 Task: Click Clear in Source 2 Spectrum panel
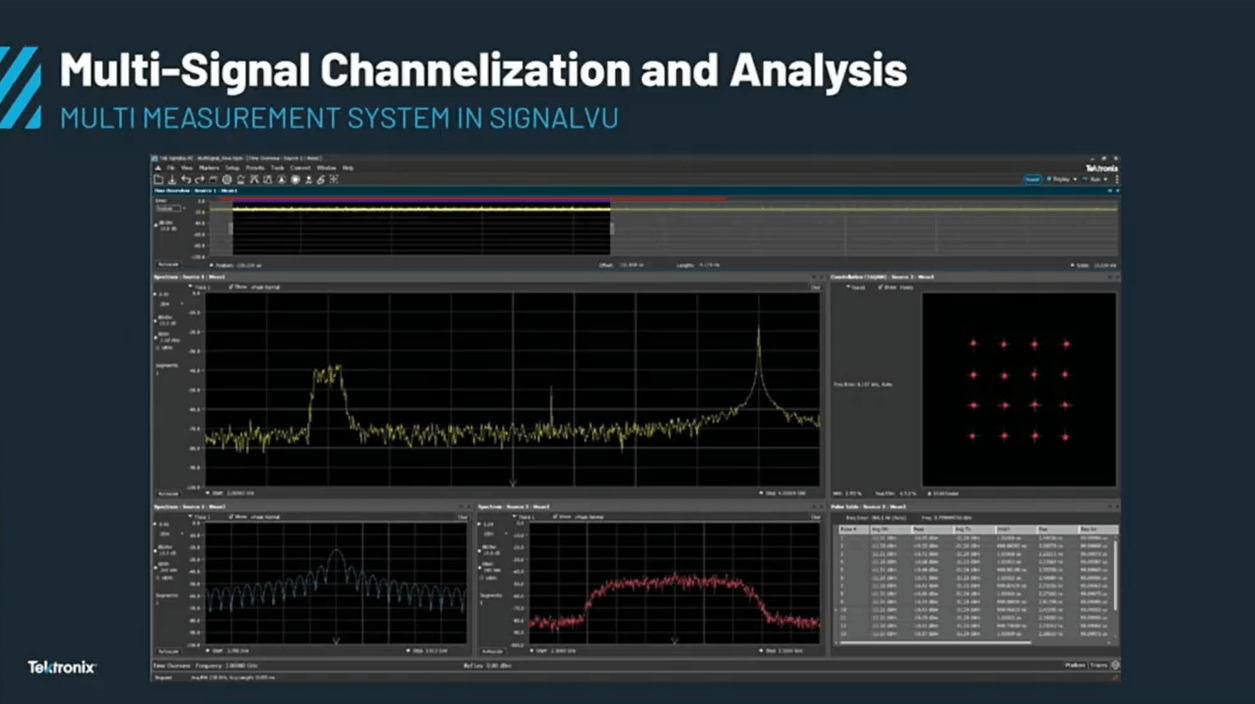[x=462, y=517]
